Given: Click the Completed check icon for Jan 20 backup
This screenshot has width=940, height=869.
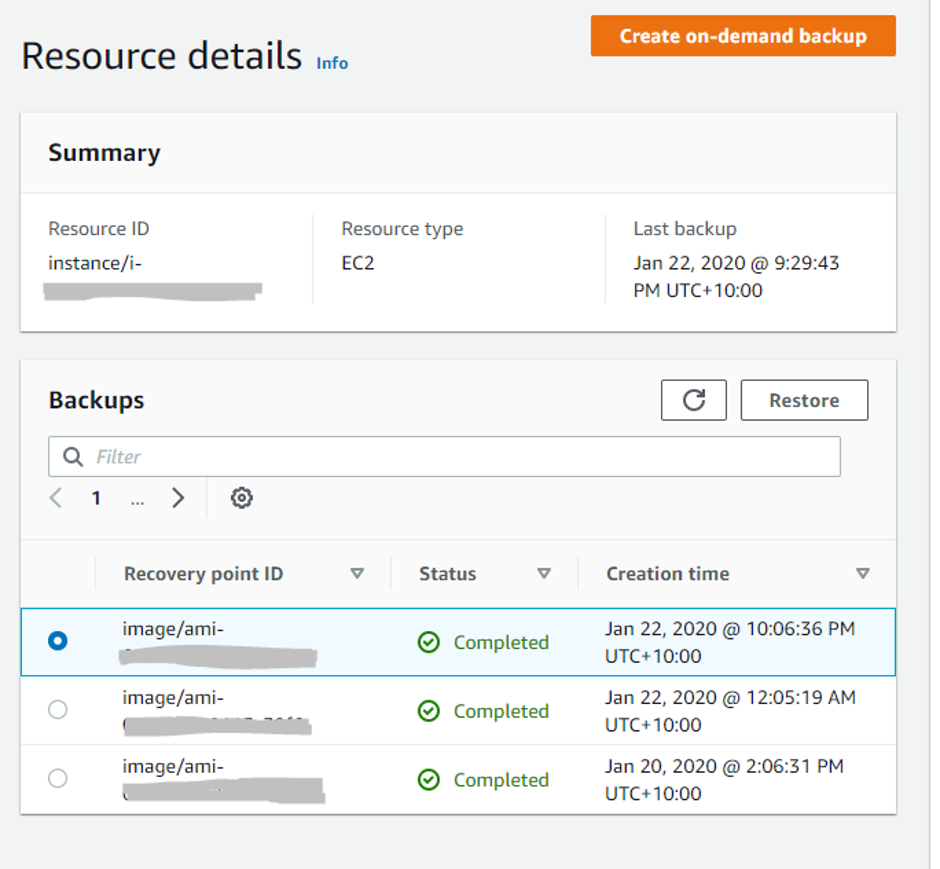Looking at the screenshot, I should tap(429, 780).
